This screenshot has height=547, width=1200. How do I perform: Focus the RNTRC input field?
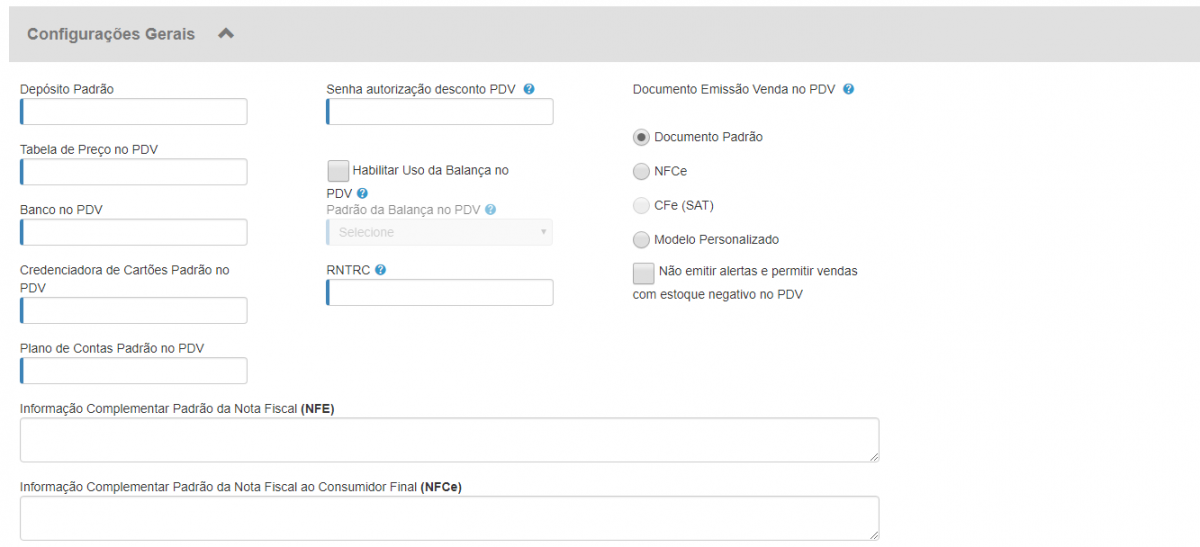pos(440,292)
